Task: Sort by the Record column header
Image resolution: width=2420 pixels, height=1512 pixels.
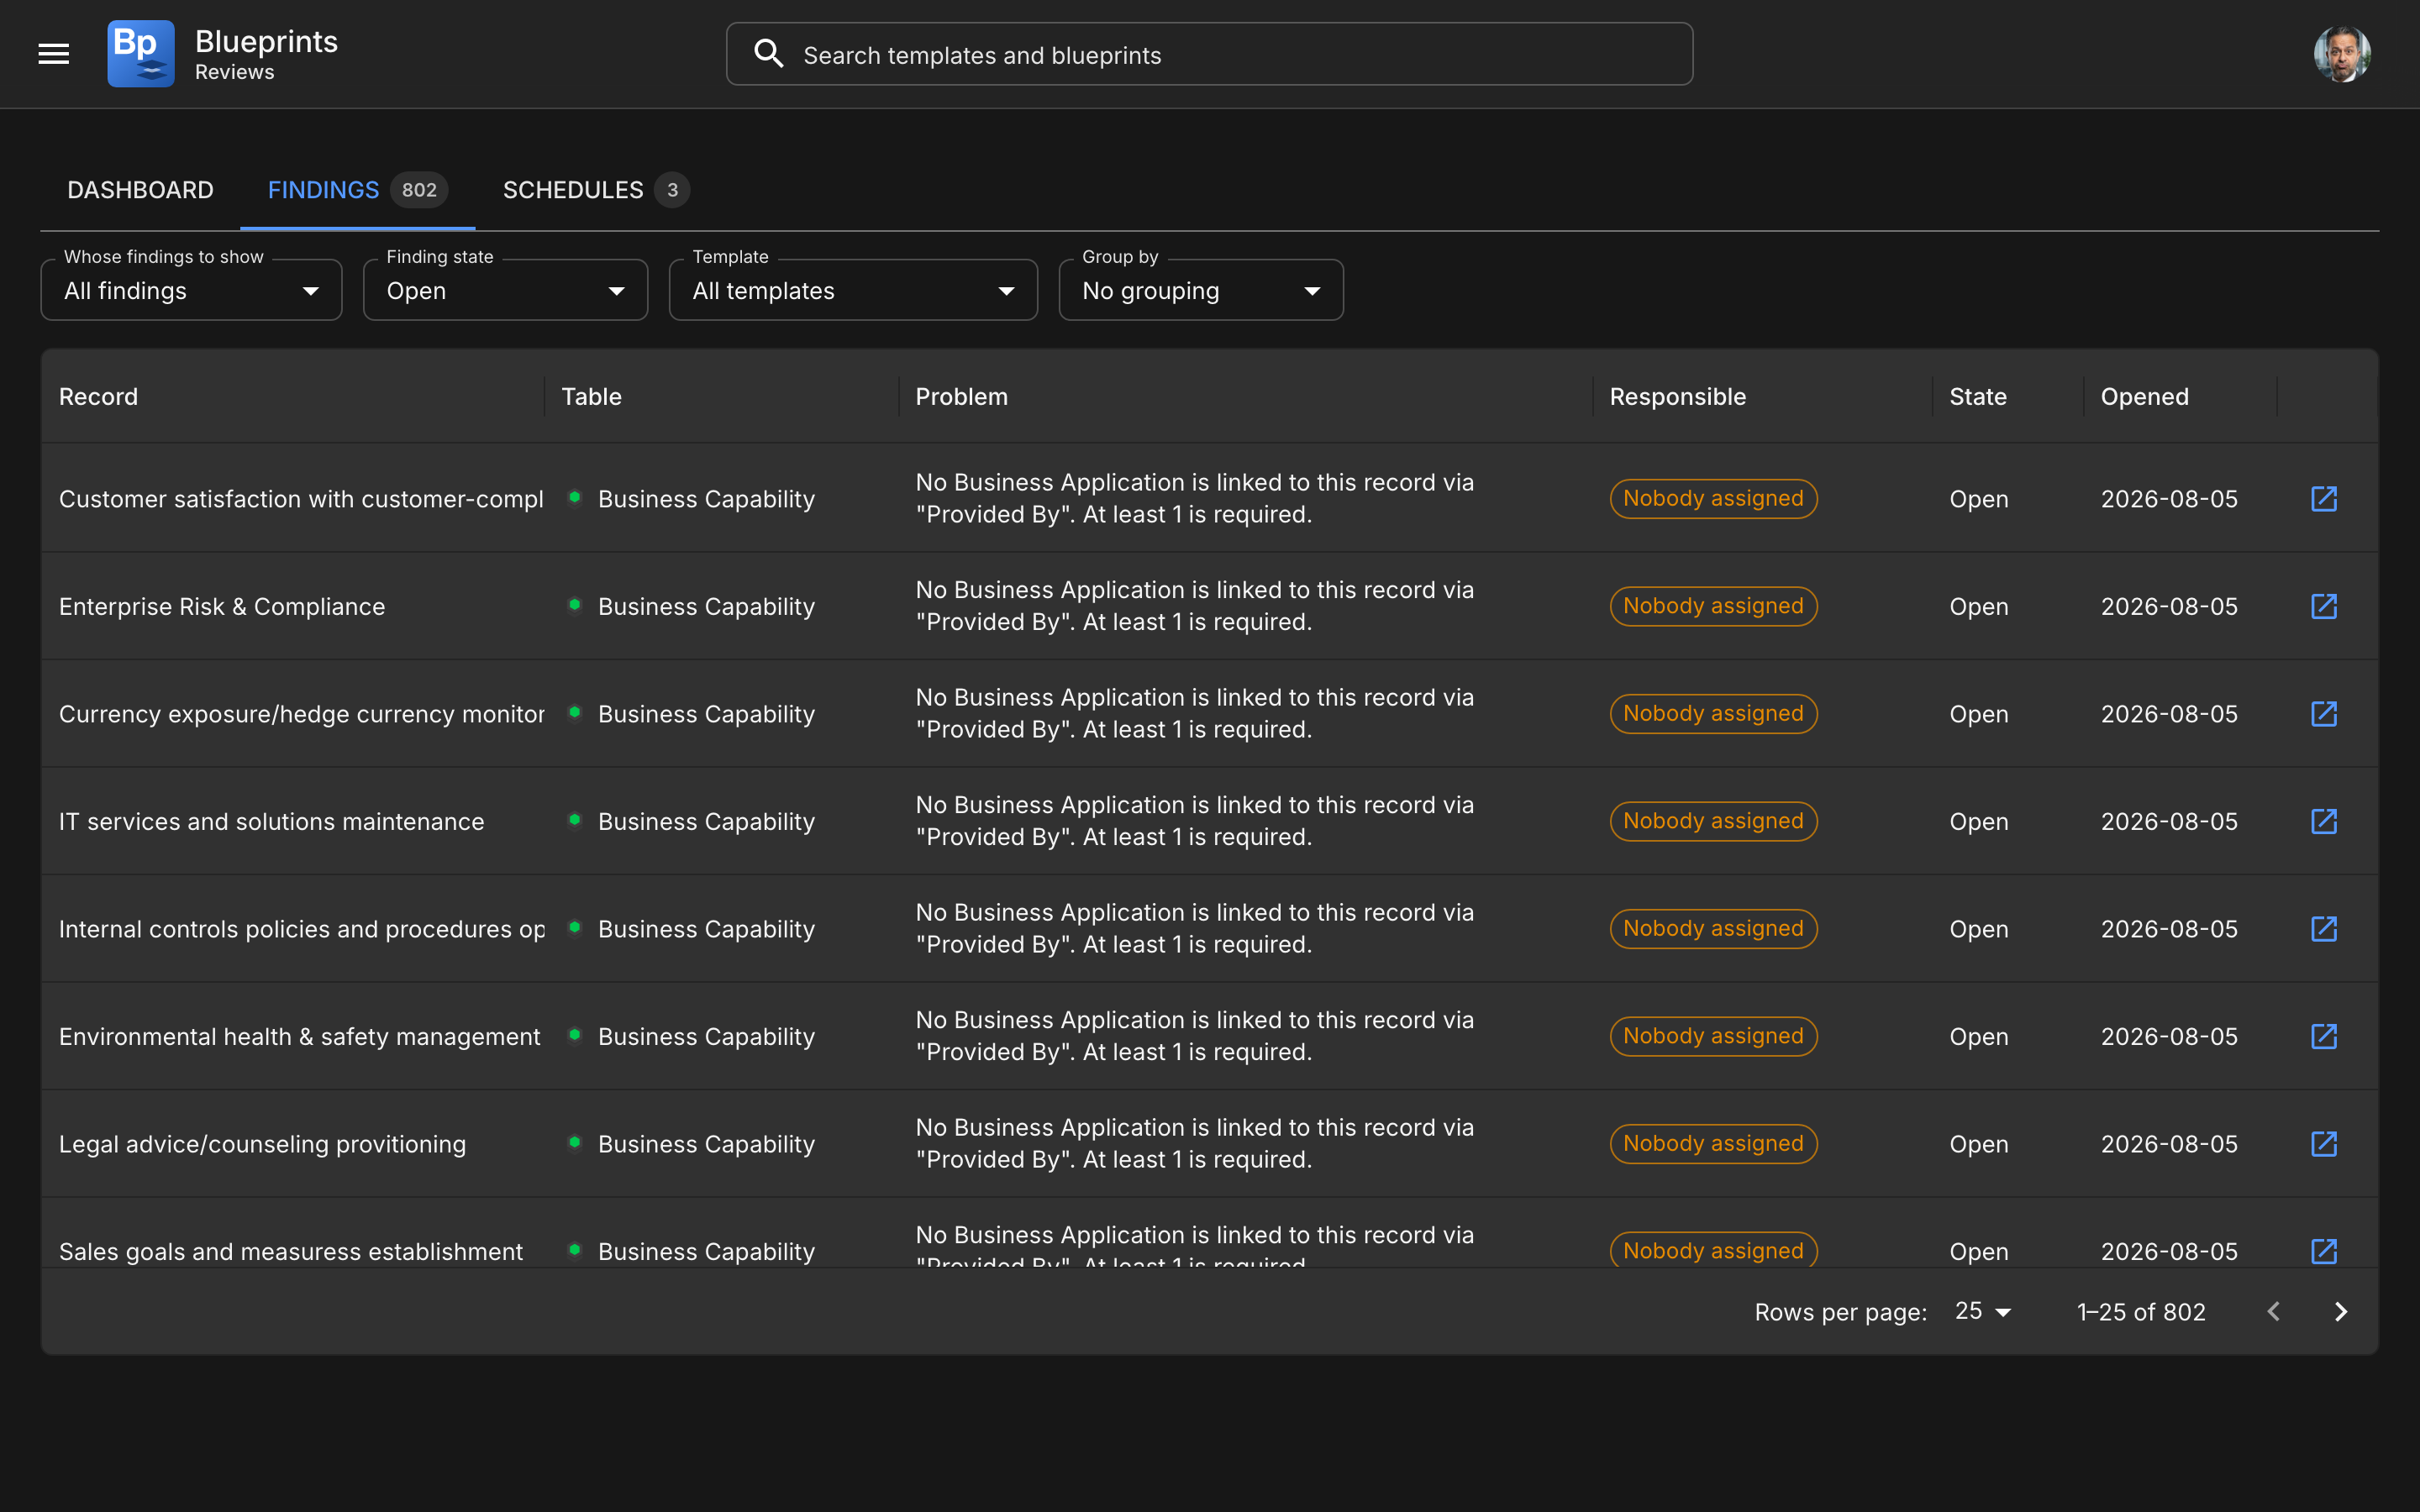Action: (98, 396)
